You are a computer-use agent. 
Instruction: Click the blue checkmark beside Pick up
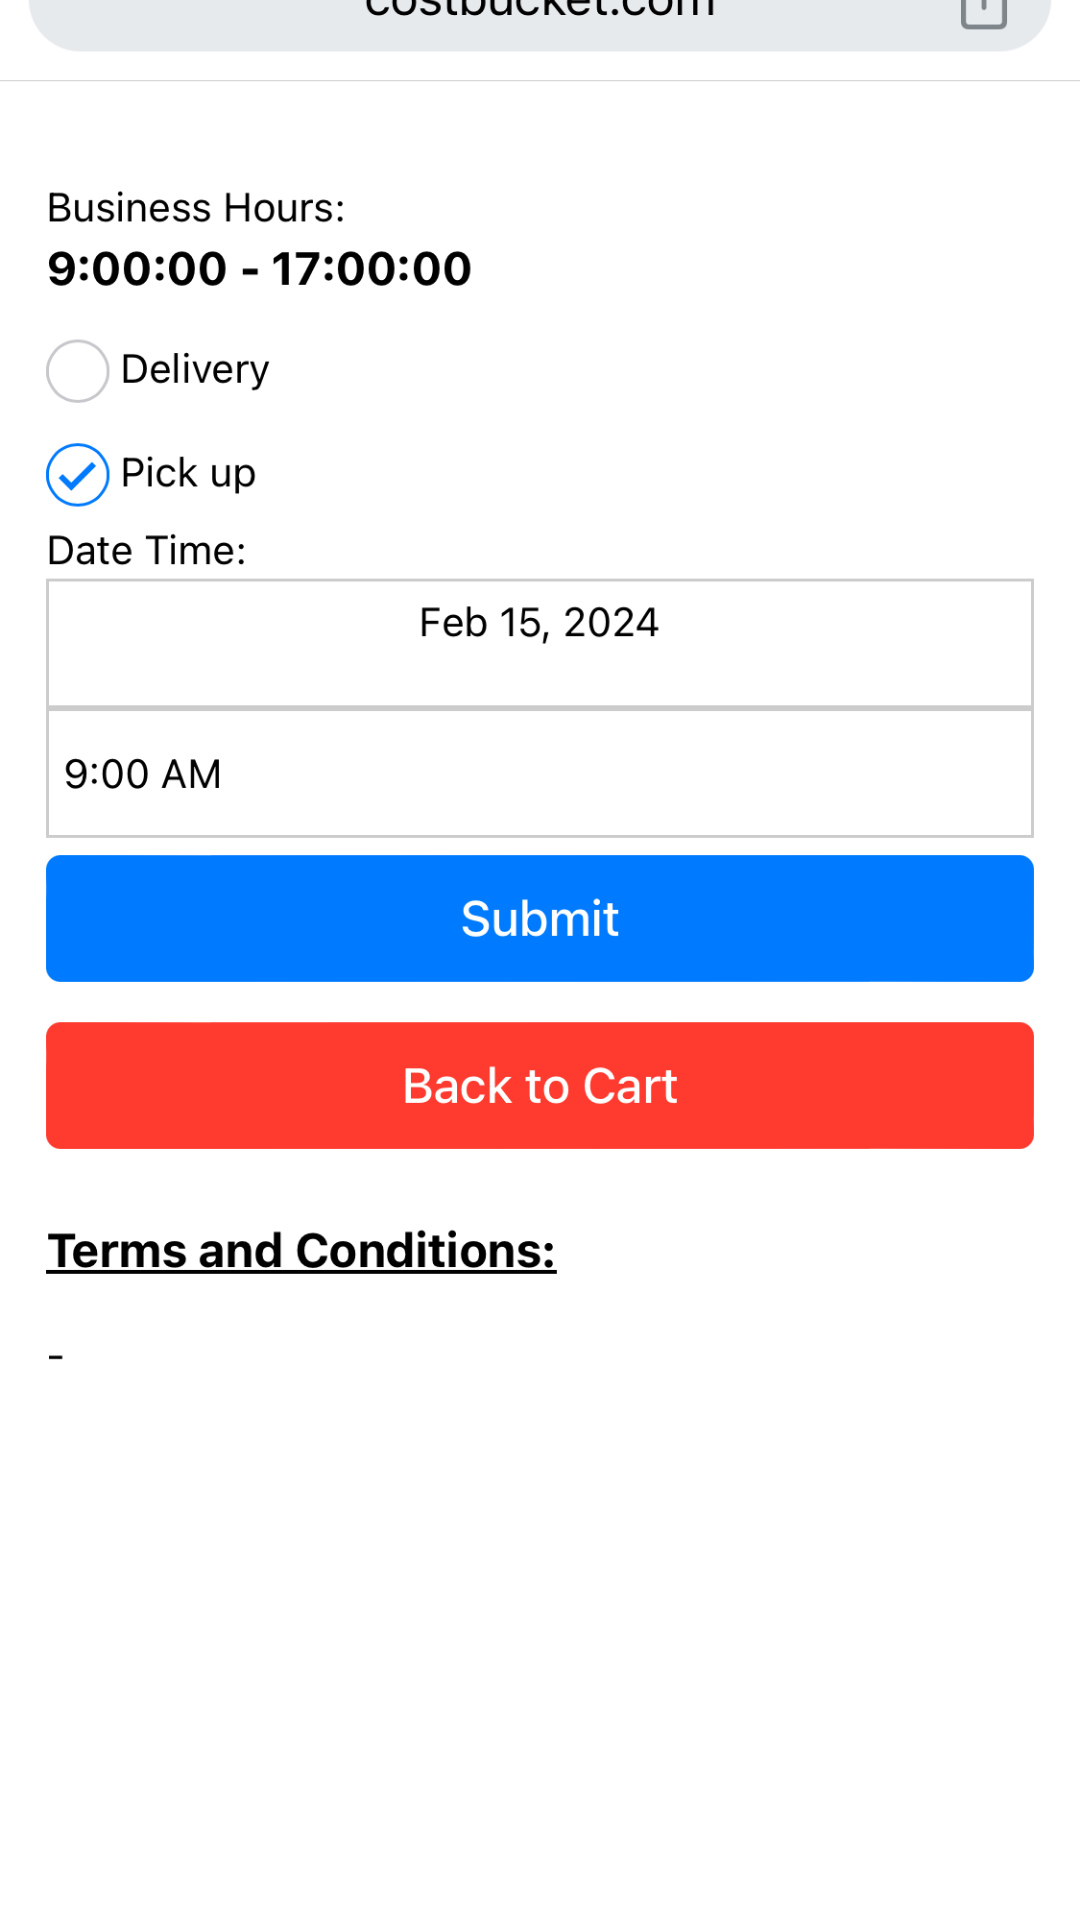(77, 475)
